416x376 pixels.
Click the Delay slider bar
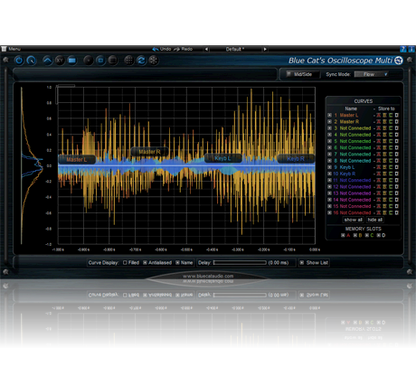(240, 263)
